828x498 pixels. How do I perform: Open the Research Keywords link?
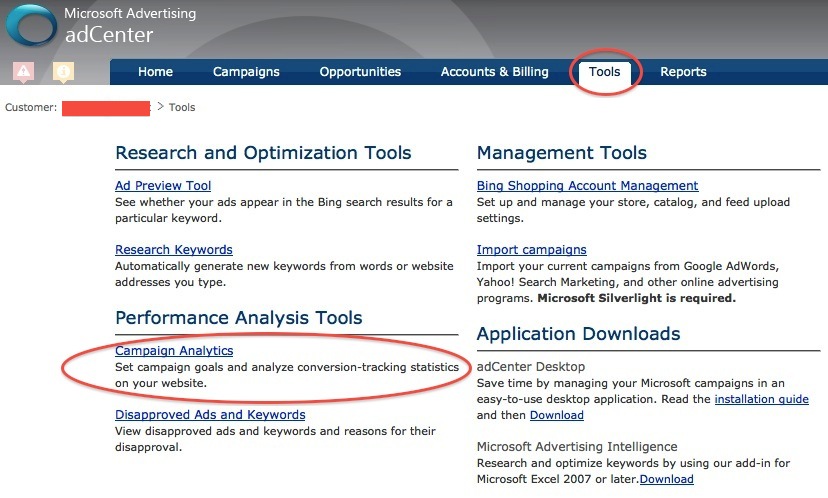coord(174,250)
